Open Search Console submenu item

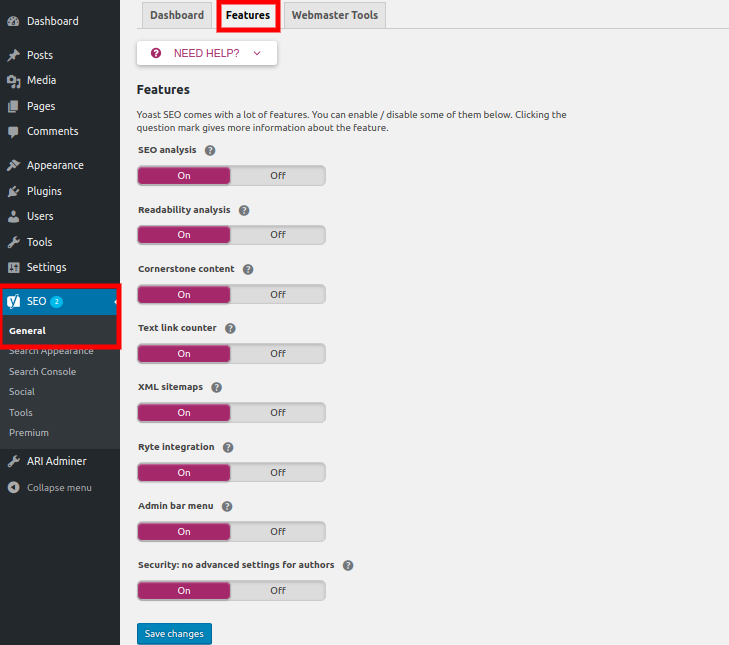click(x=42, y=372)
